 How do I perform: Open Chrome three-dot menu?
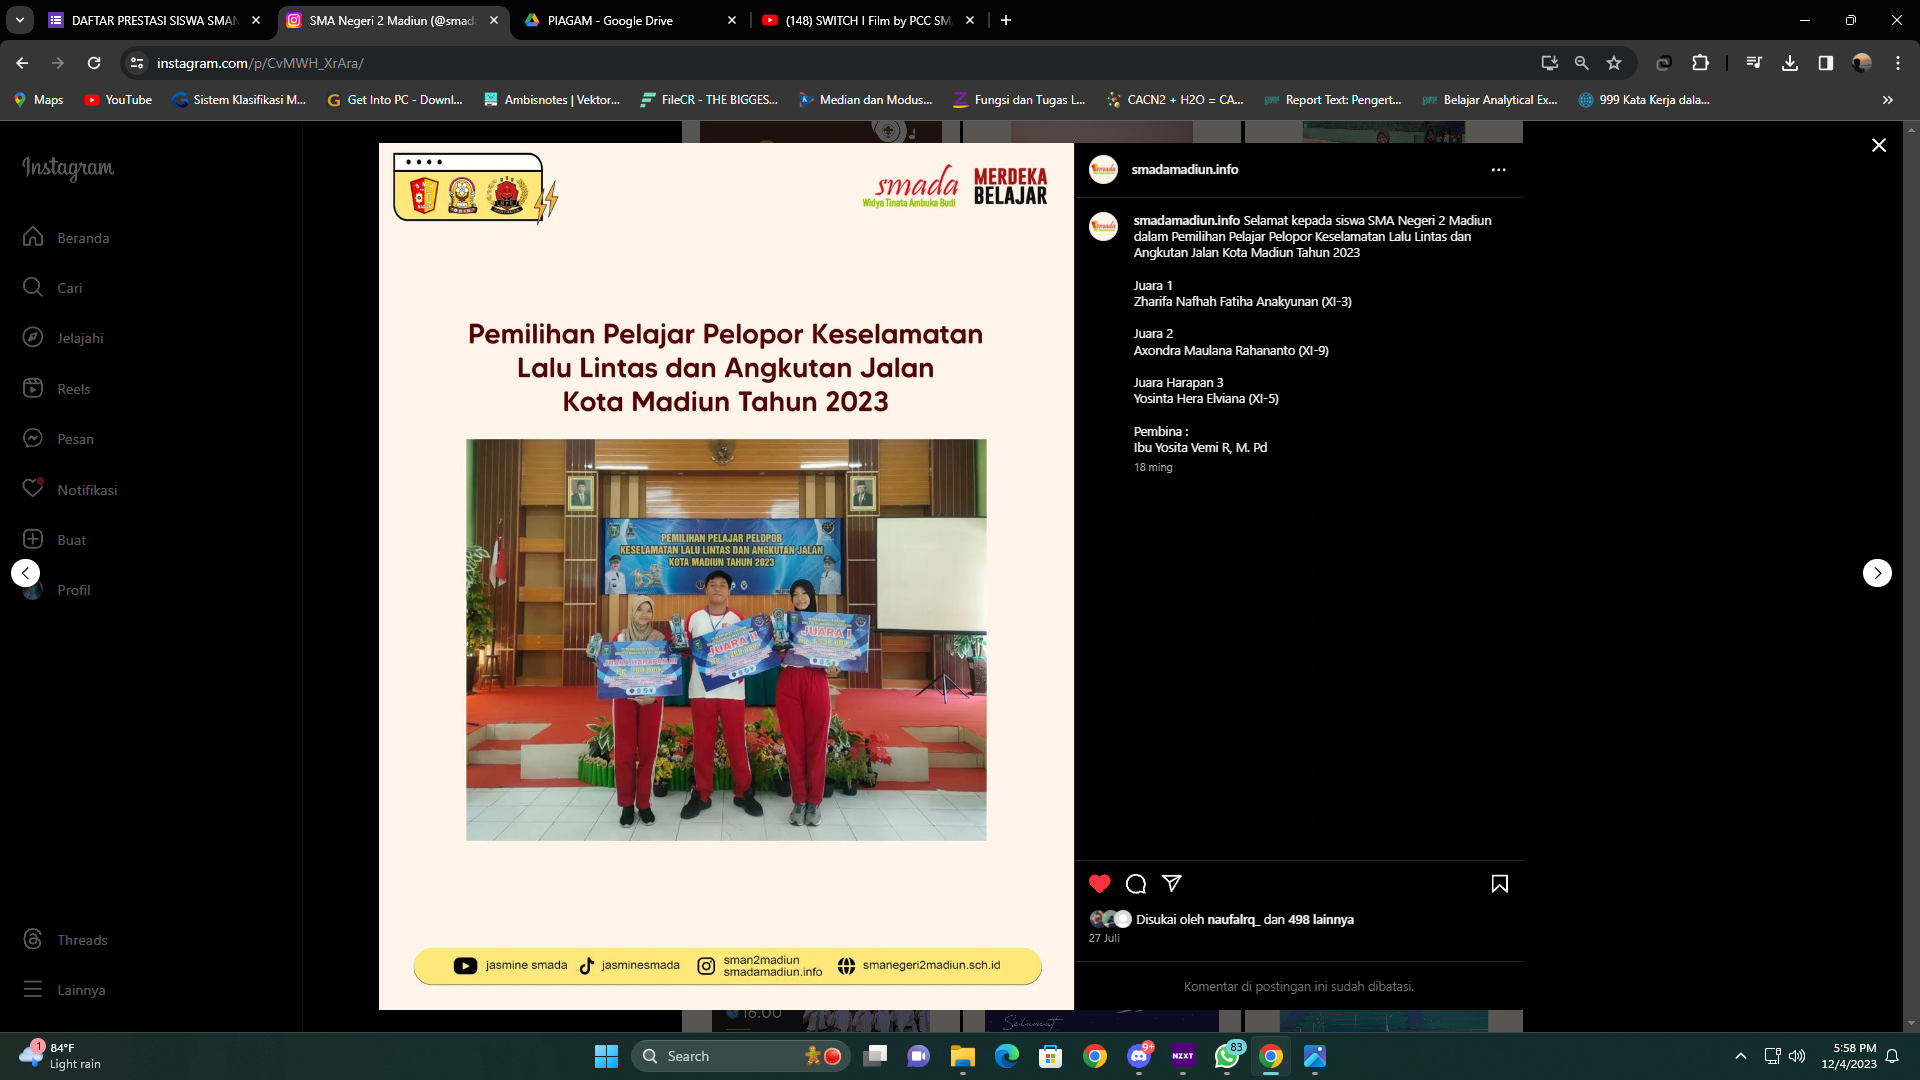point(1898,63)
